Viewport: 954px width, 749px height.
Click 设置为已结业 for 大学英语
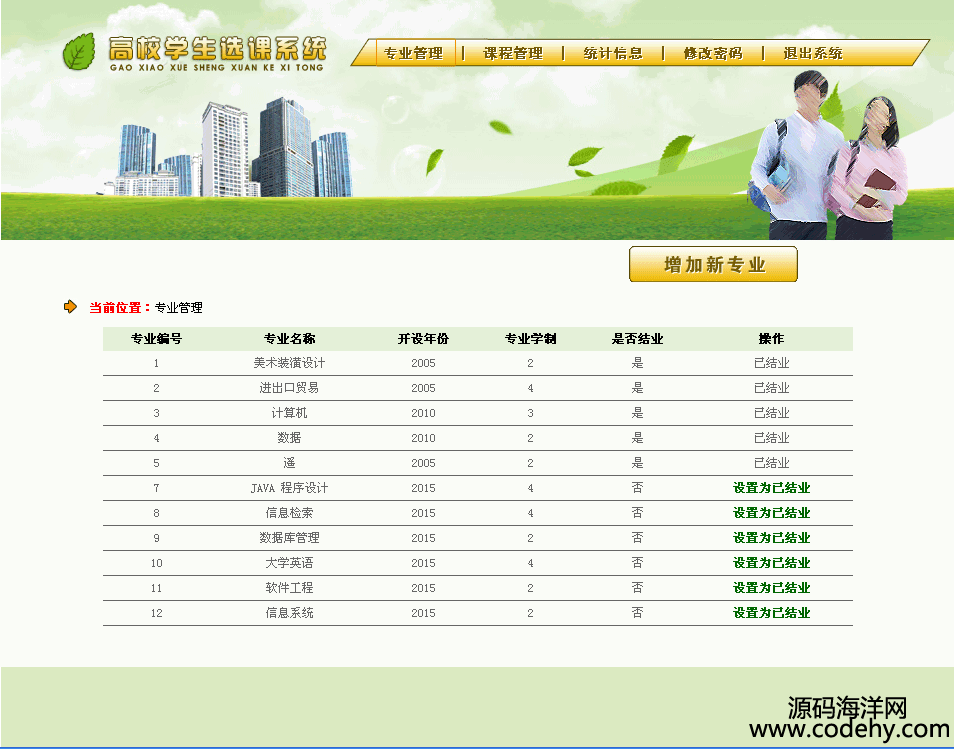pyautogui.click(x=771, y=563)
